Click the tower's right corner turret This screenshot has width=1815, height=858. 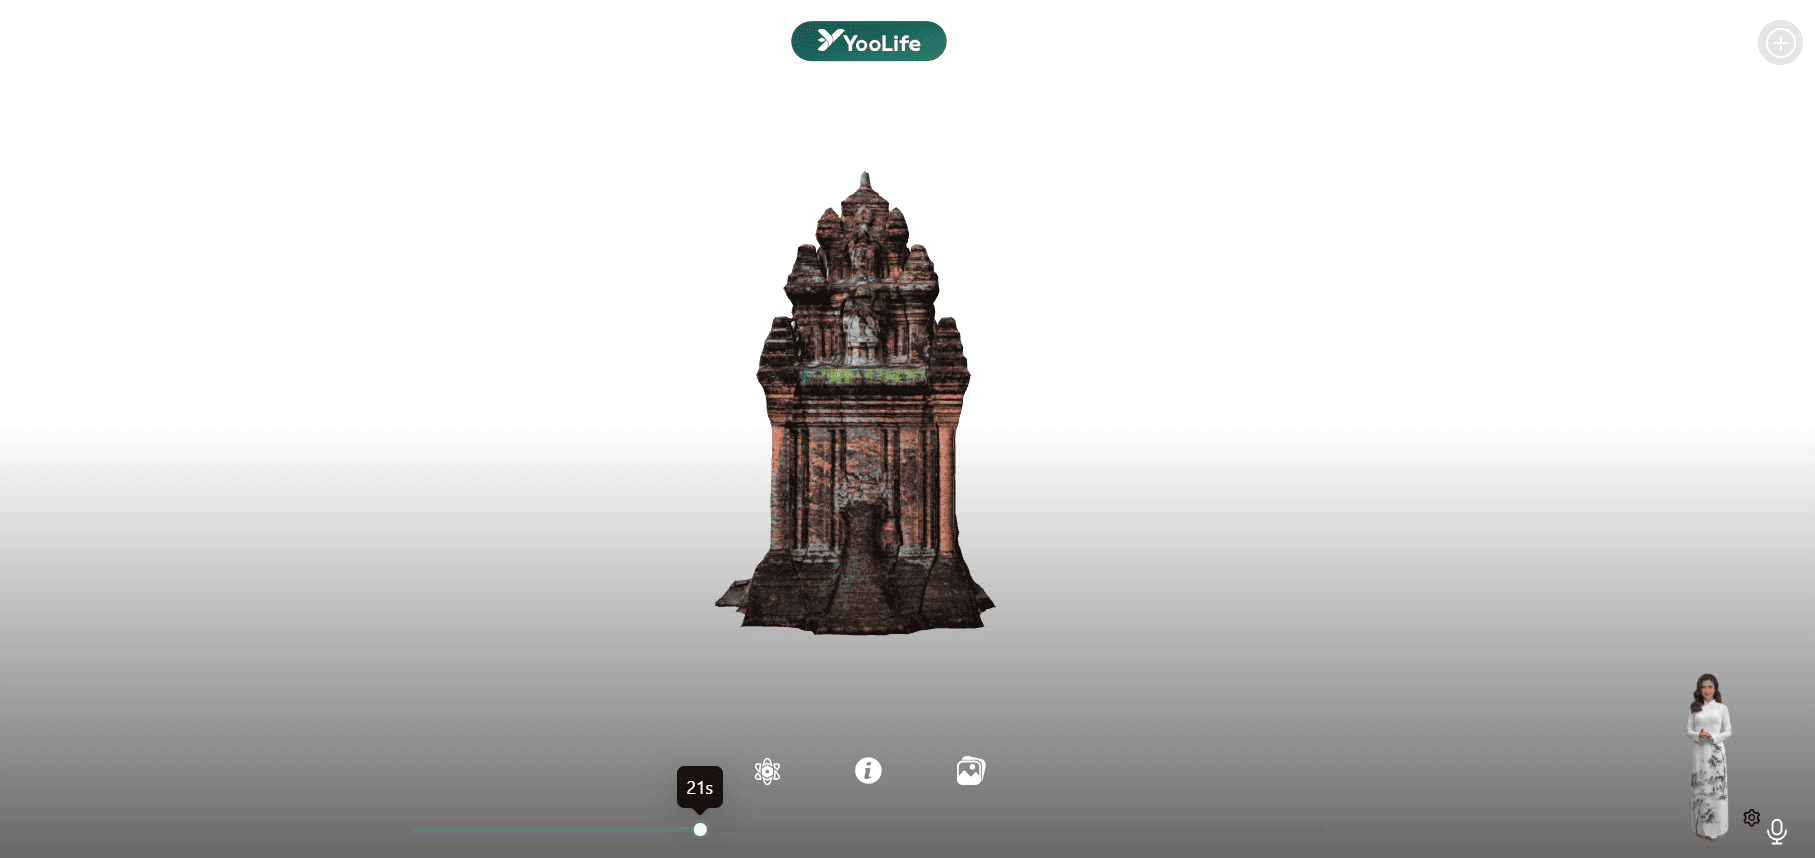950,360
